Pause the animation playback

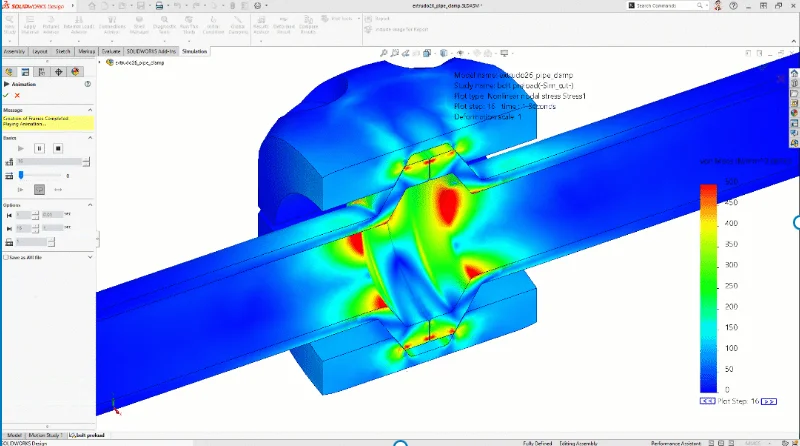coord(39,148)
